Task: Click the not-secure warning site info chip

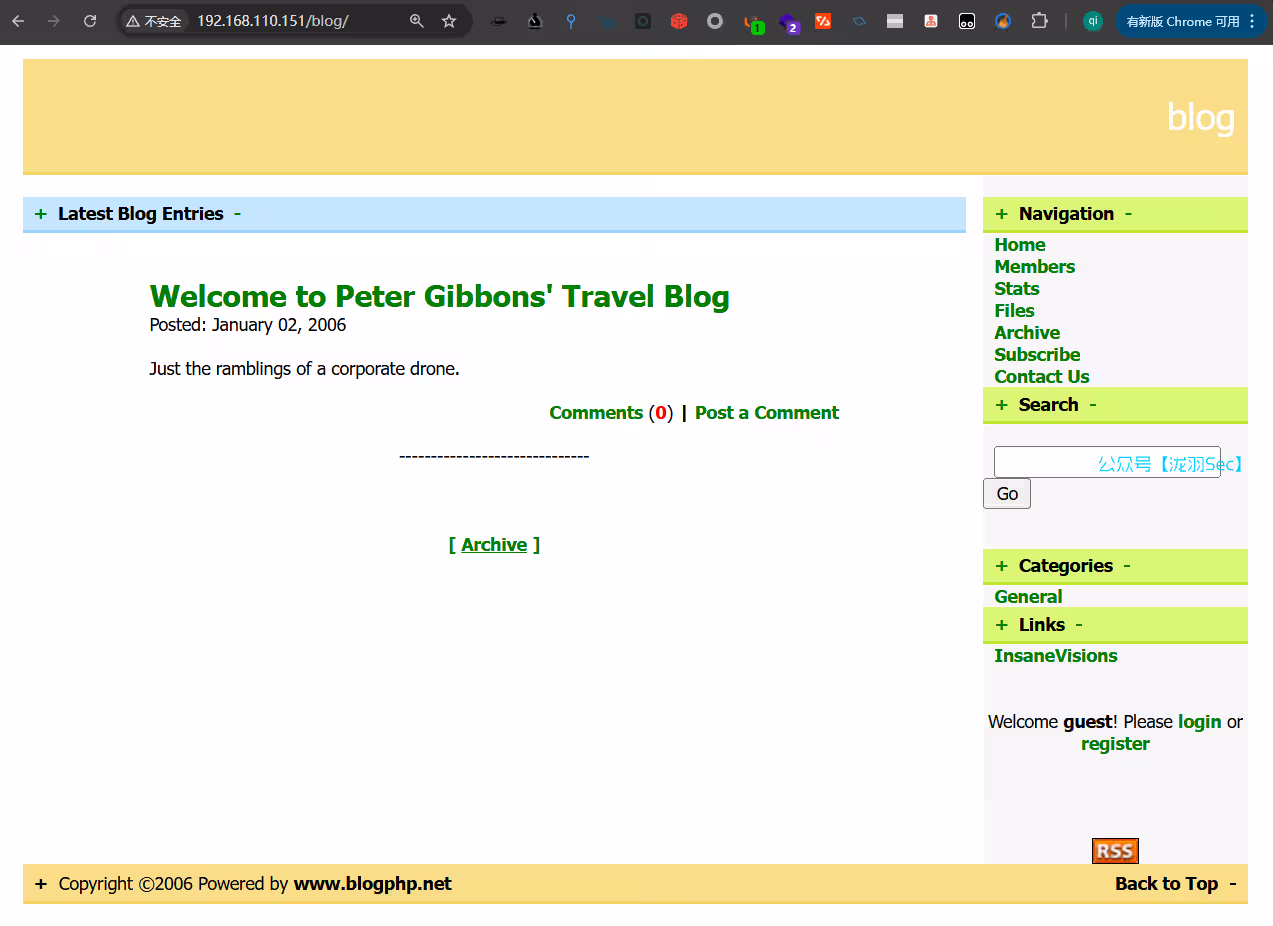Action: coord(154,21)
